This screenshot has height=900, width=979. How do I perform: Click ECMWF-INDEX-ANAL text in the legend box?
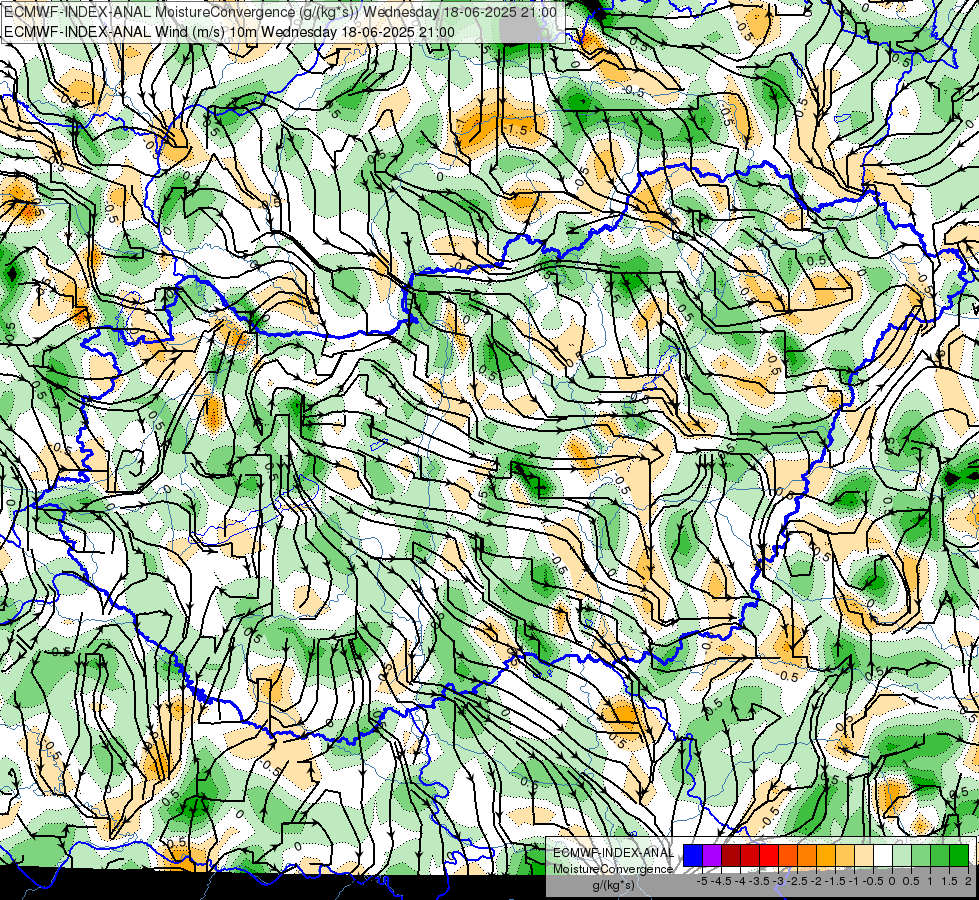613,853
